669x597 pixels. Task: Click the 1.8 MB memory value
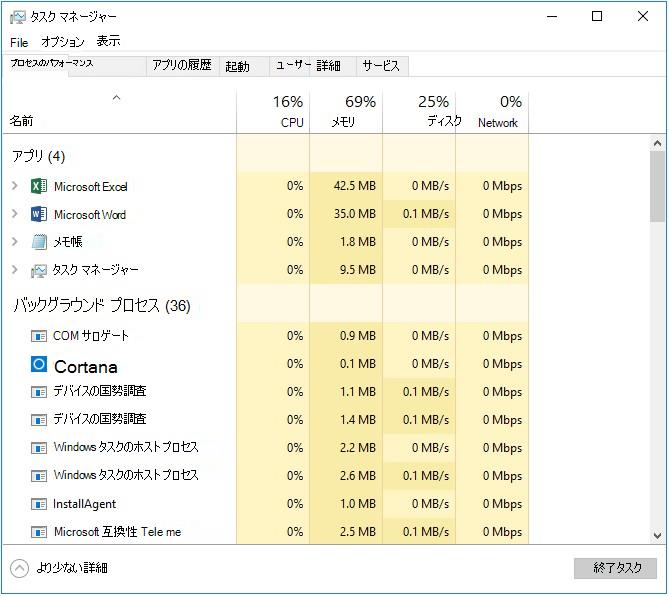point(358,242)
